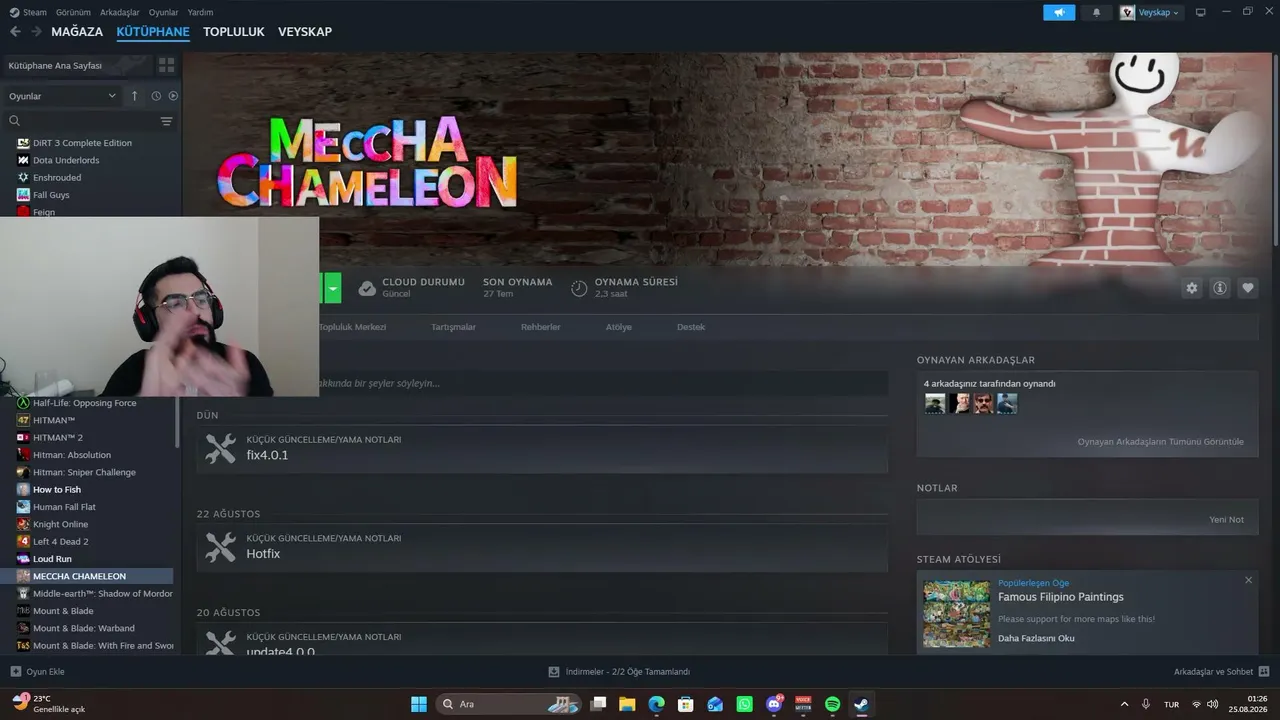This screenshot has width=1280, height=720.
Task: Open the Oyunlar menu in menu bar
Action: tap(164, 12)
